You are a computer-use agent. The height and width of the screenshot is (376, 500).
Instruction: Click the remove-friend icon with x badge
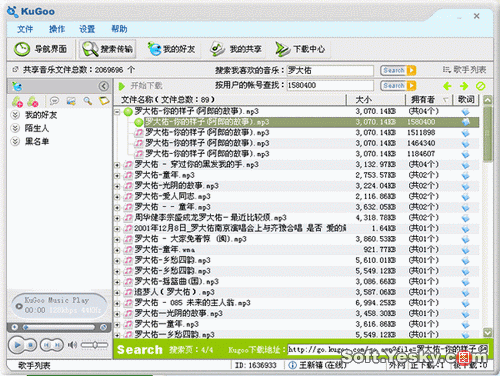pos(33,101)
